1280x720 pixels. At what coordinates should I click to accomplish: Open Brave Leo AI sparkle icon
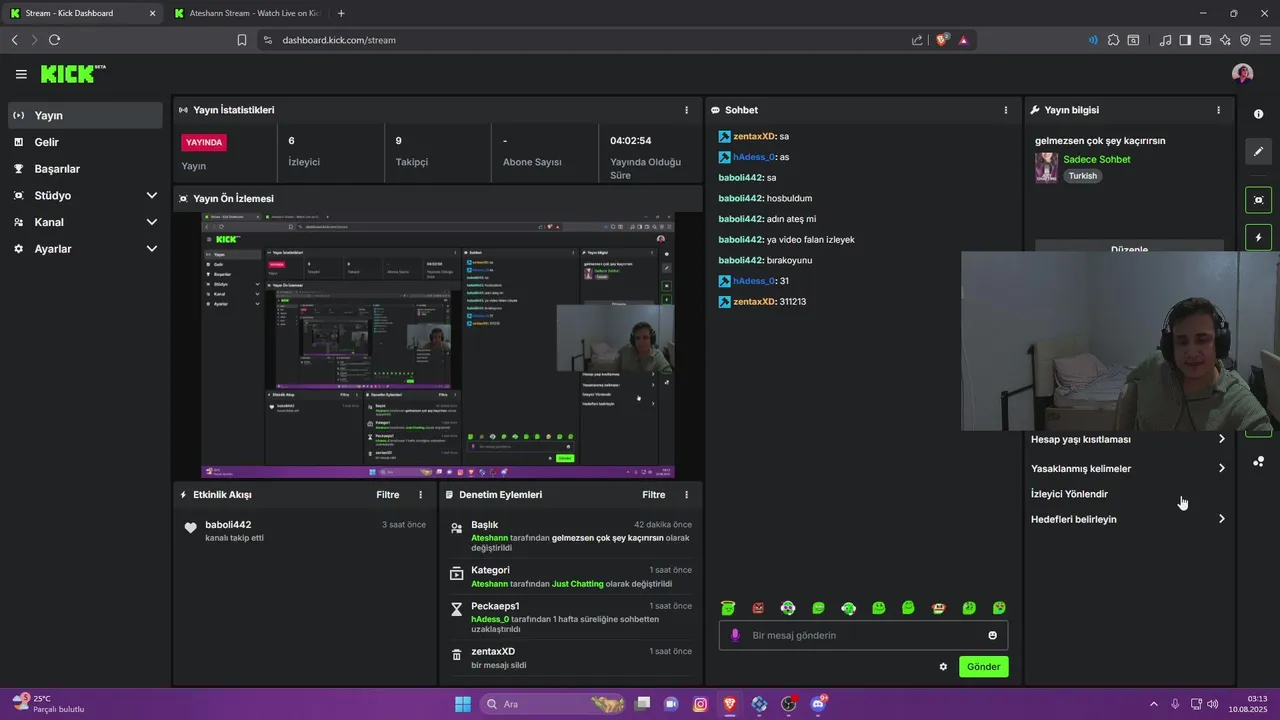(1225, 40)
